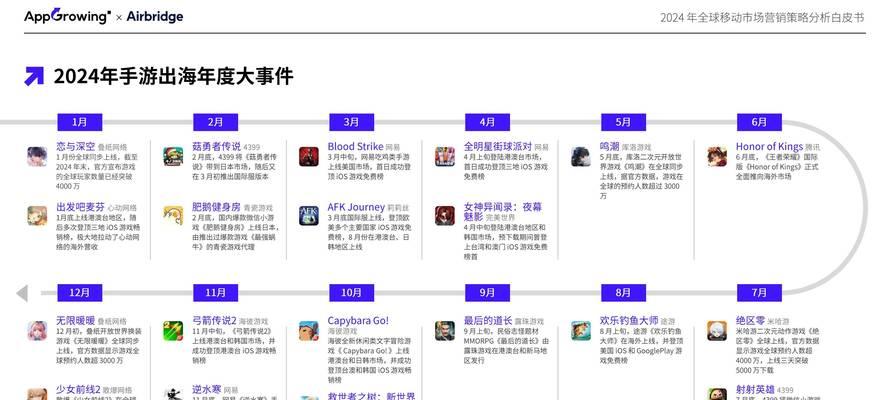Click the 肥鹅健身房 game icon
This screenshot has height=400, width=890.
click(x=173, y=216)
